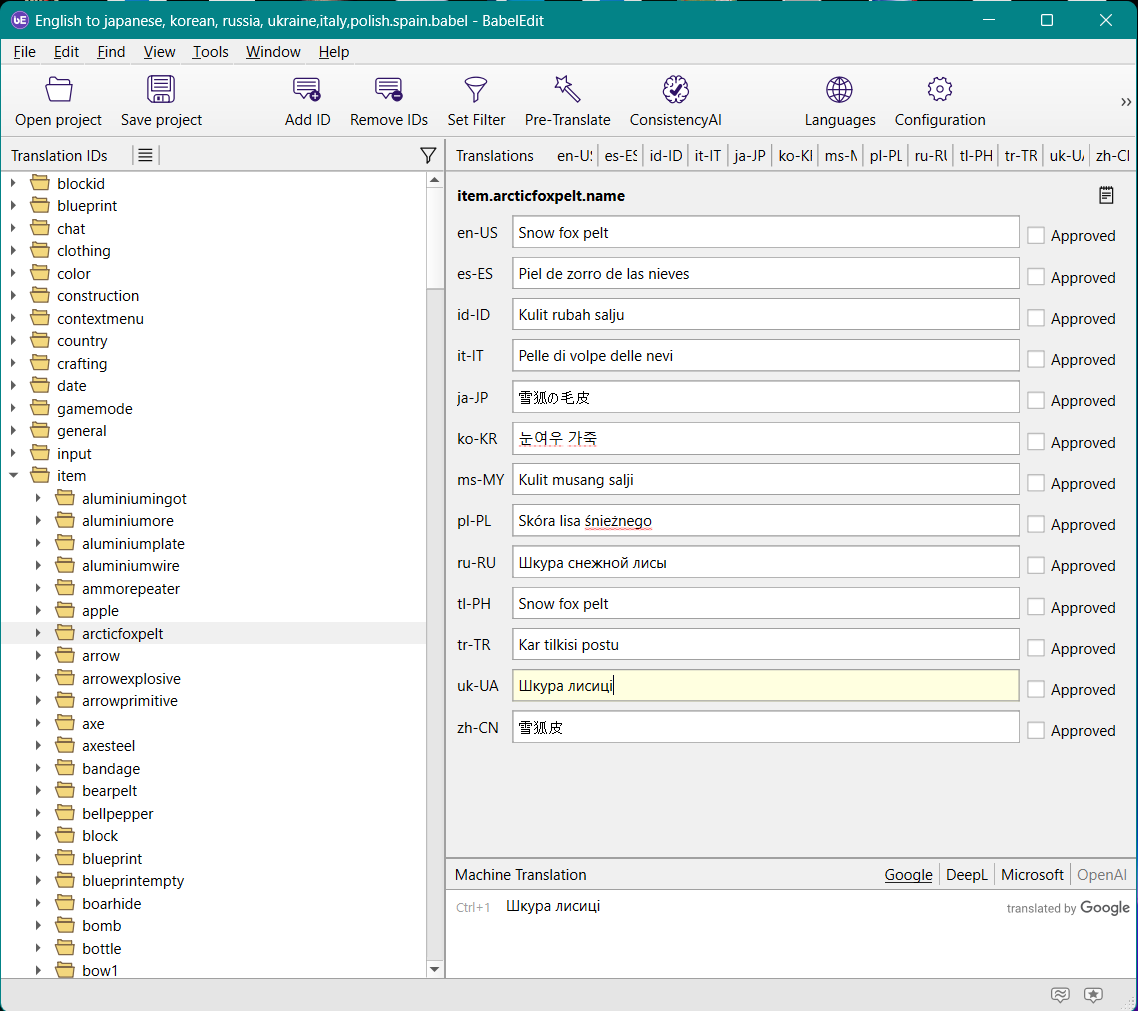
Task: Open Configuration gear settings
Action: click(939, 90)
